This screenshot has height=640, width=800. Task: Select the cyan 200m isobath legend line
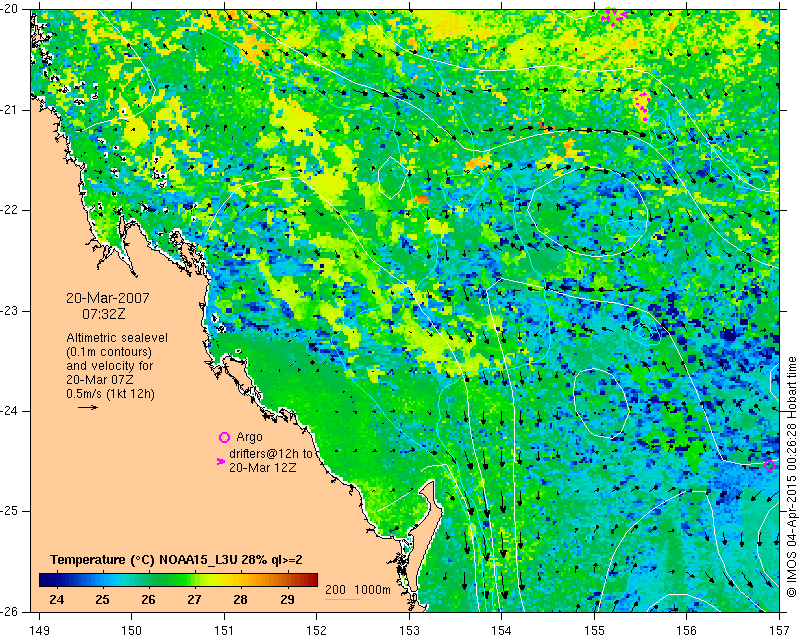pyautogui.click(x=342, y=599)
